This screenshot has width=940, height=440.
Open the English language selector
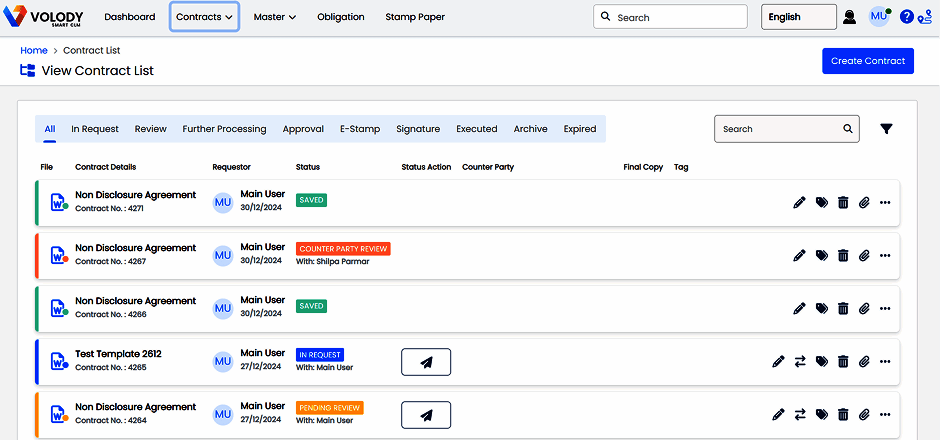click(x=798, y=17)
